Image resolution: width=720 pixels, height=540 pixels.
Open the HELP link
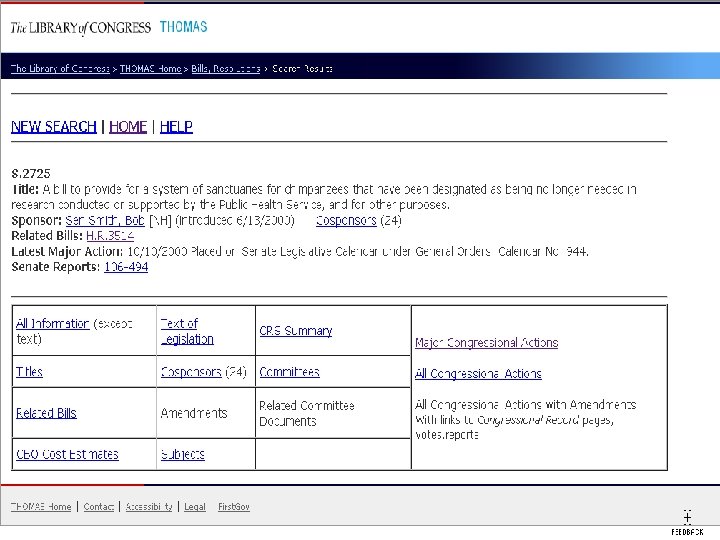coord(176,127)
